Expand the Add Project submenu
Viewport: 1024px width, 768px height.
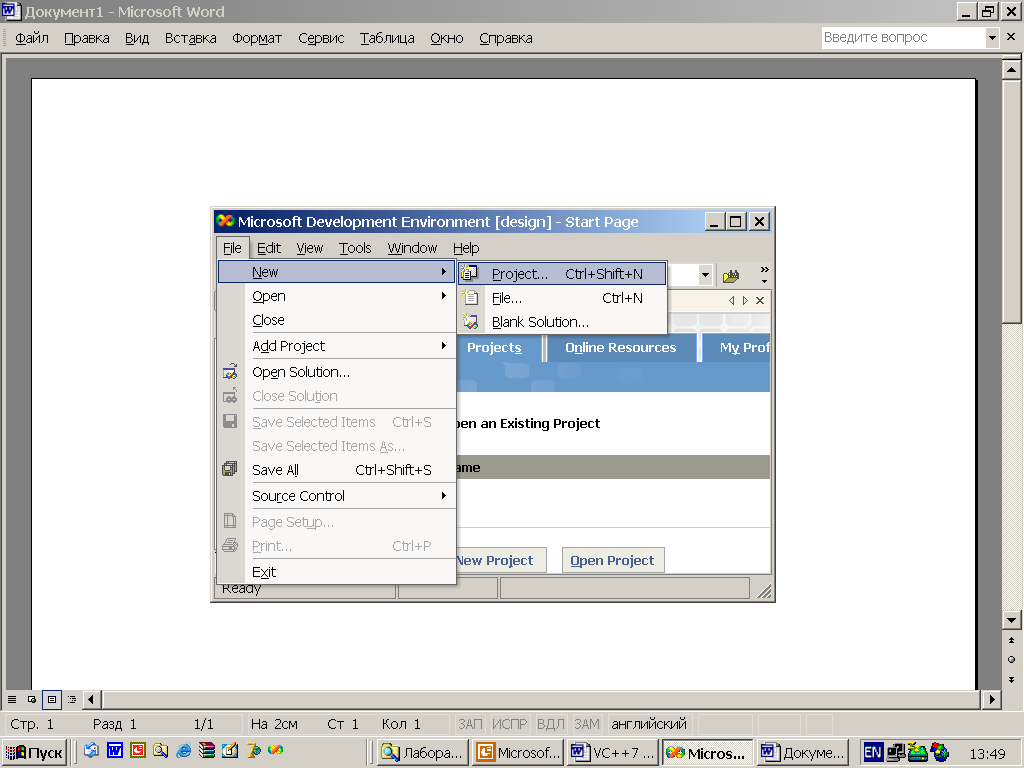[443, 345]
